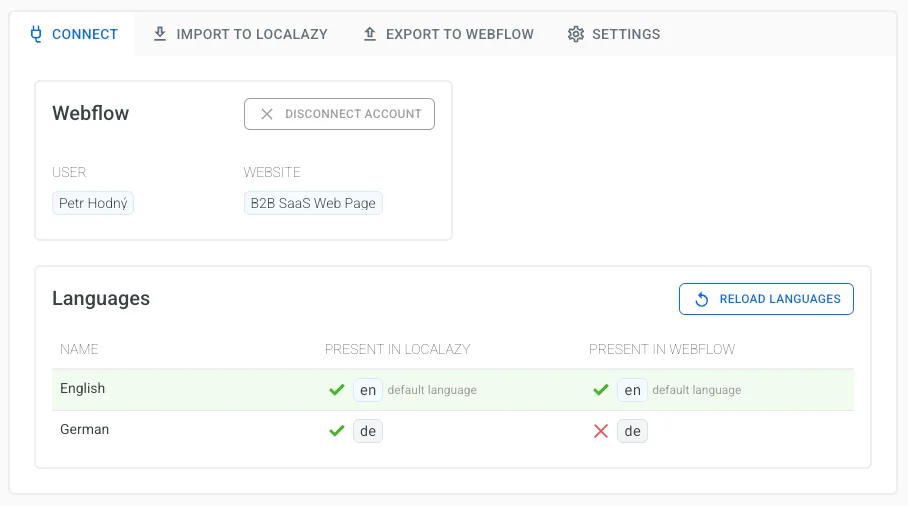Screen dimensions: 908x506
Task: Click the plug icon on Connect tab
Action: (x=36, y=34)
